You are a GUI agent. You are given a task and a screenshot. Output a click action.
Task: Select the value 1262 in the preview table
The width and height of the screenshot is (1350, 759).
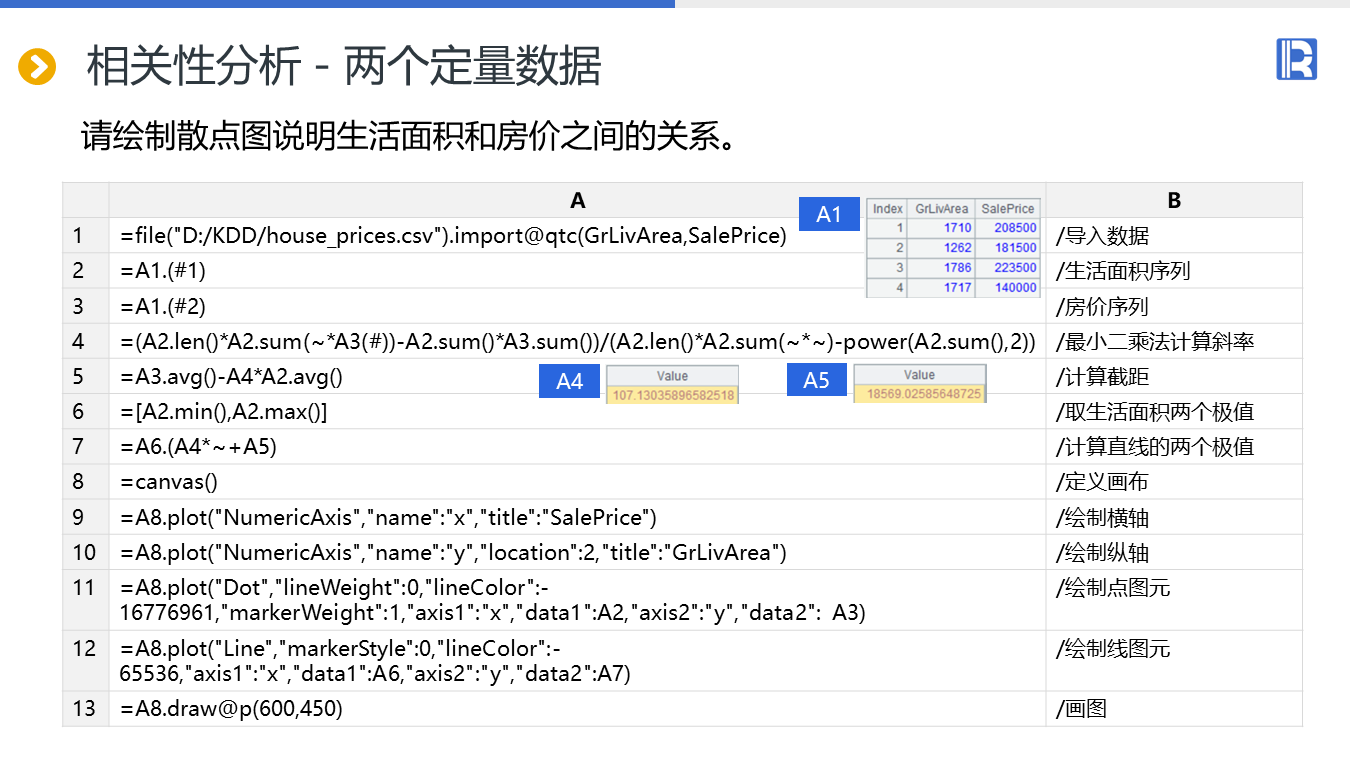click(x=957, y=248)
